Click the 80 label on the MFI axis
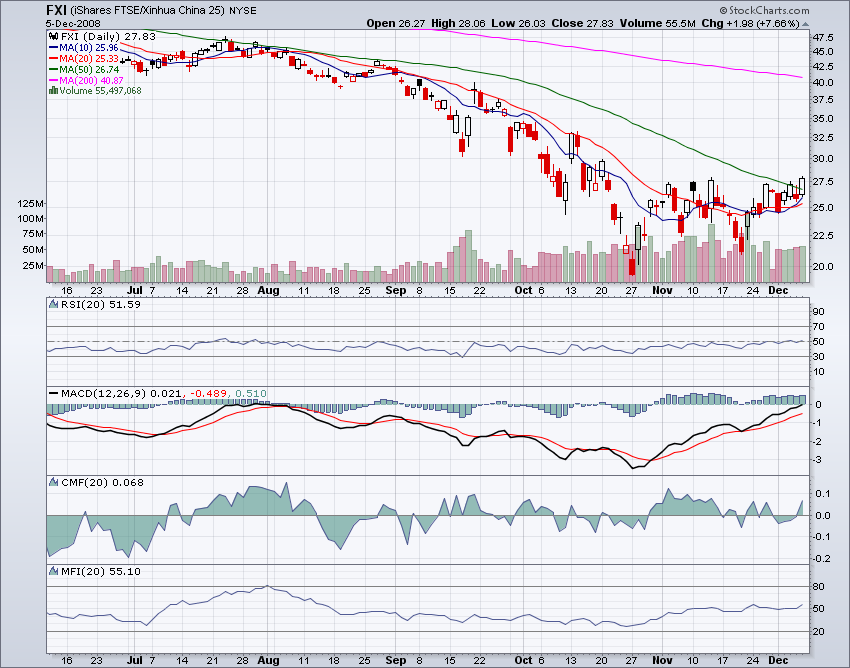850x668 pixels. (x=819, y=587)
